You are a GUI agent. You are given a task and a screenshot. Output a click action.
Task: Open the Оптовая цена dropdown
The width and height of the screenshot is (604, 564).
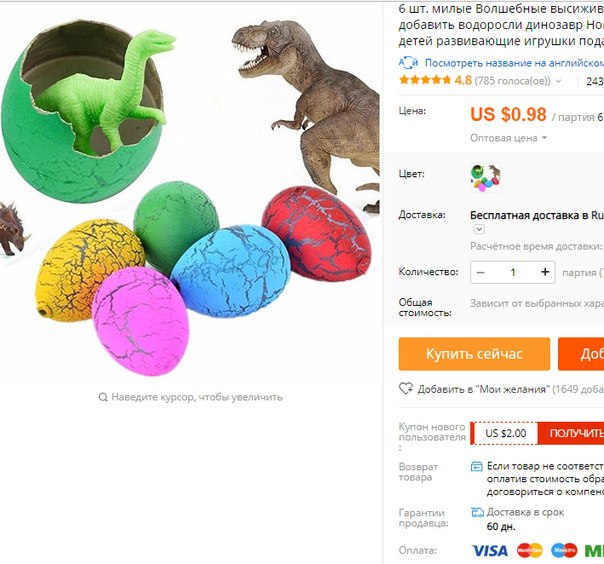pyautogui.click(x=508, y=138)
